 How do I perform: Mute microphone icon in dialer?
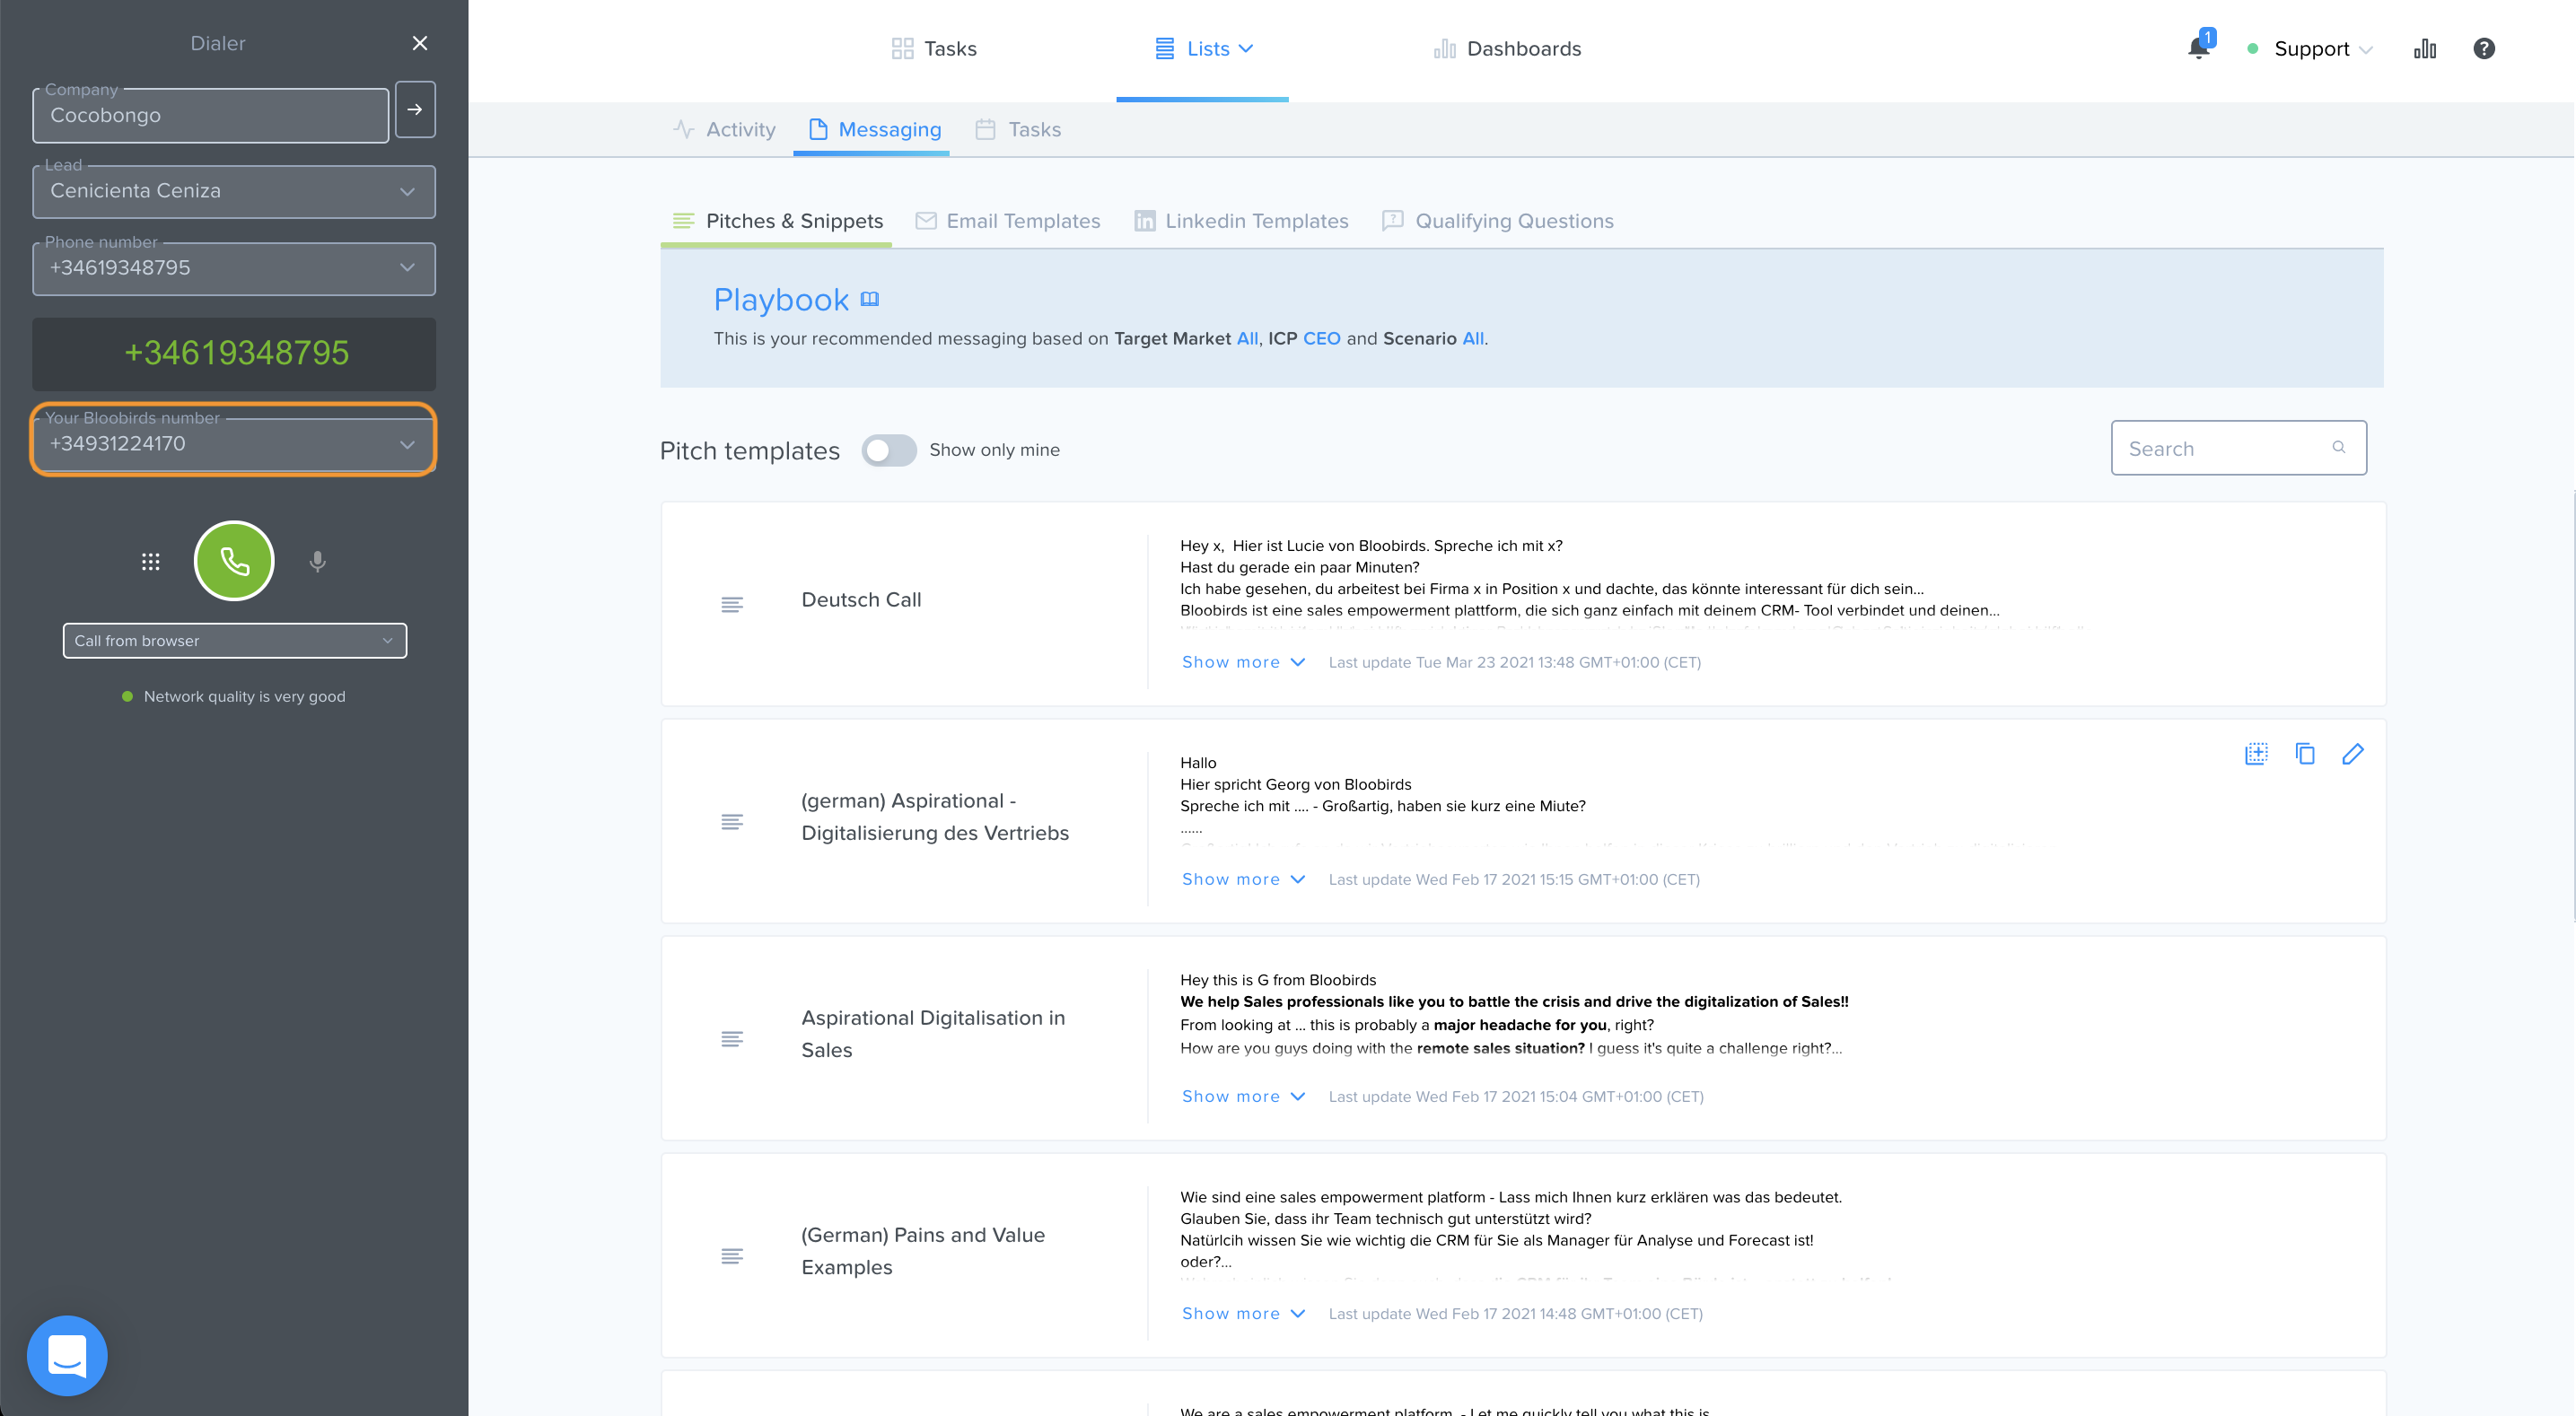(x=317, y=561)
